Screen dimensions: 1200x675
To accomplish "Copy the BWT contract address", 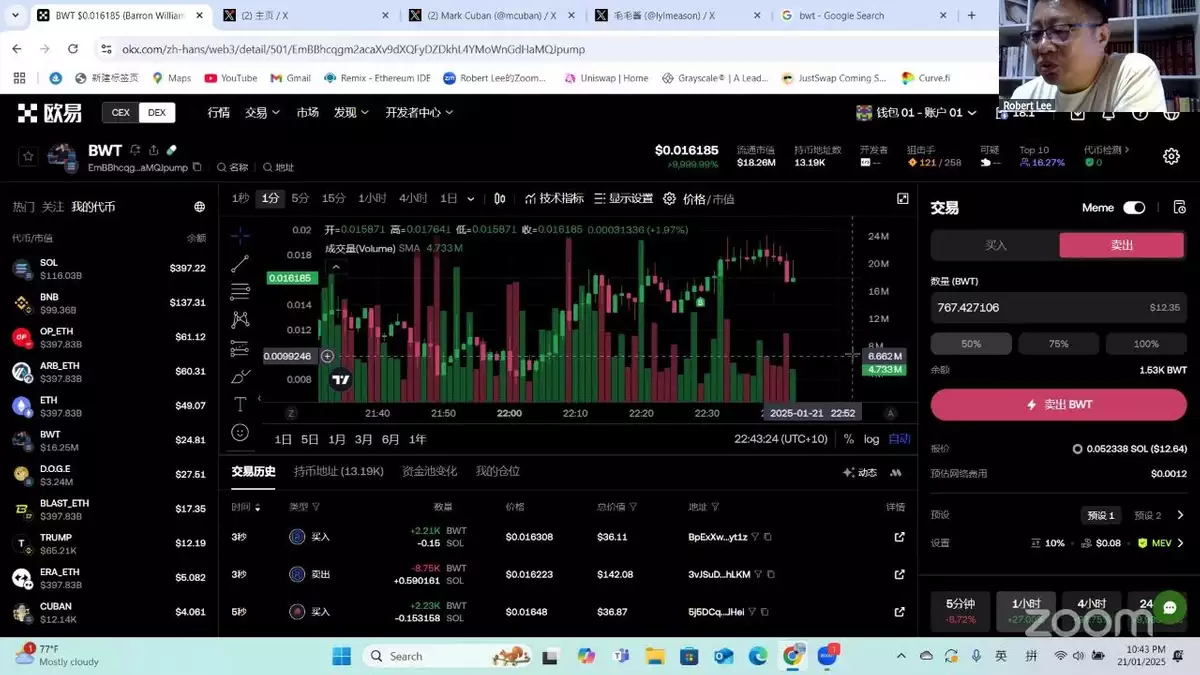I will [x=197, y=167].
